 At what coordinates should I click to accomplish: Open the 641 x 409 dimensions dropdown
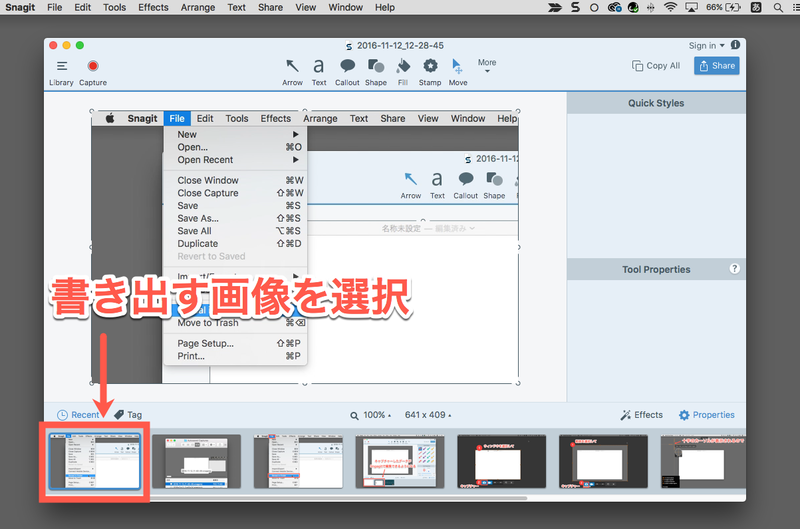(428, 415)
